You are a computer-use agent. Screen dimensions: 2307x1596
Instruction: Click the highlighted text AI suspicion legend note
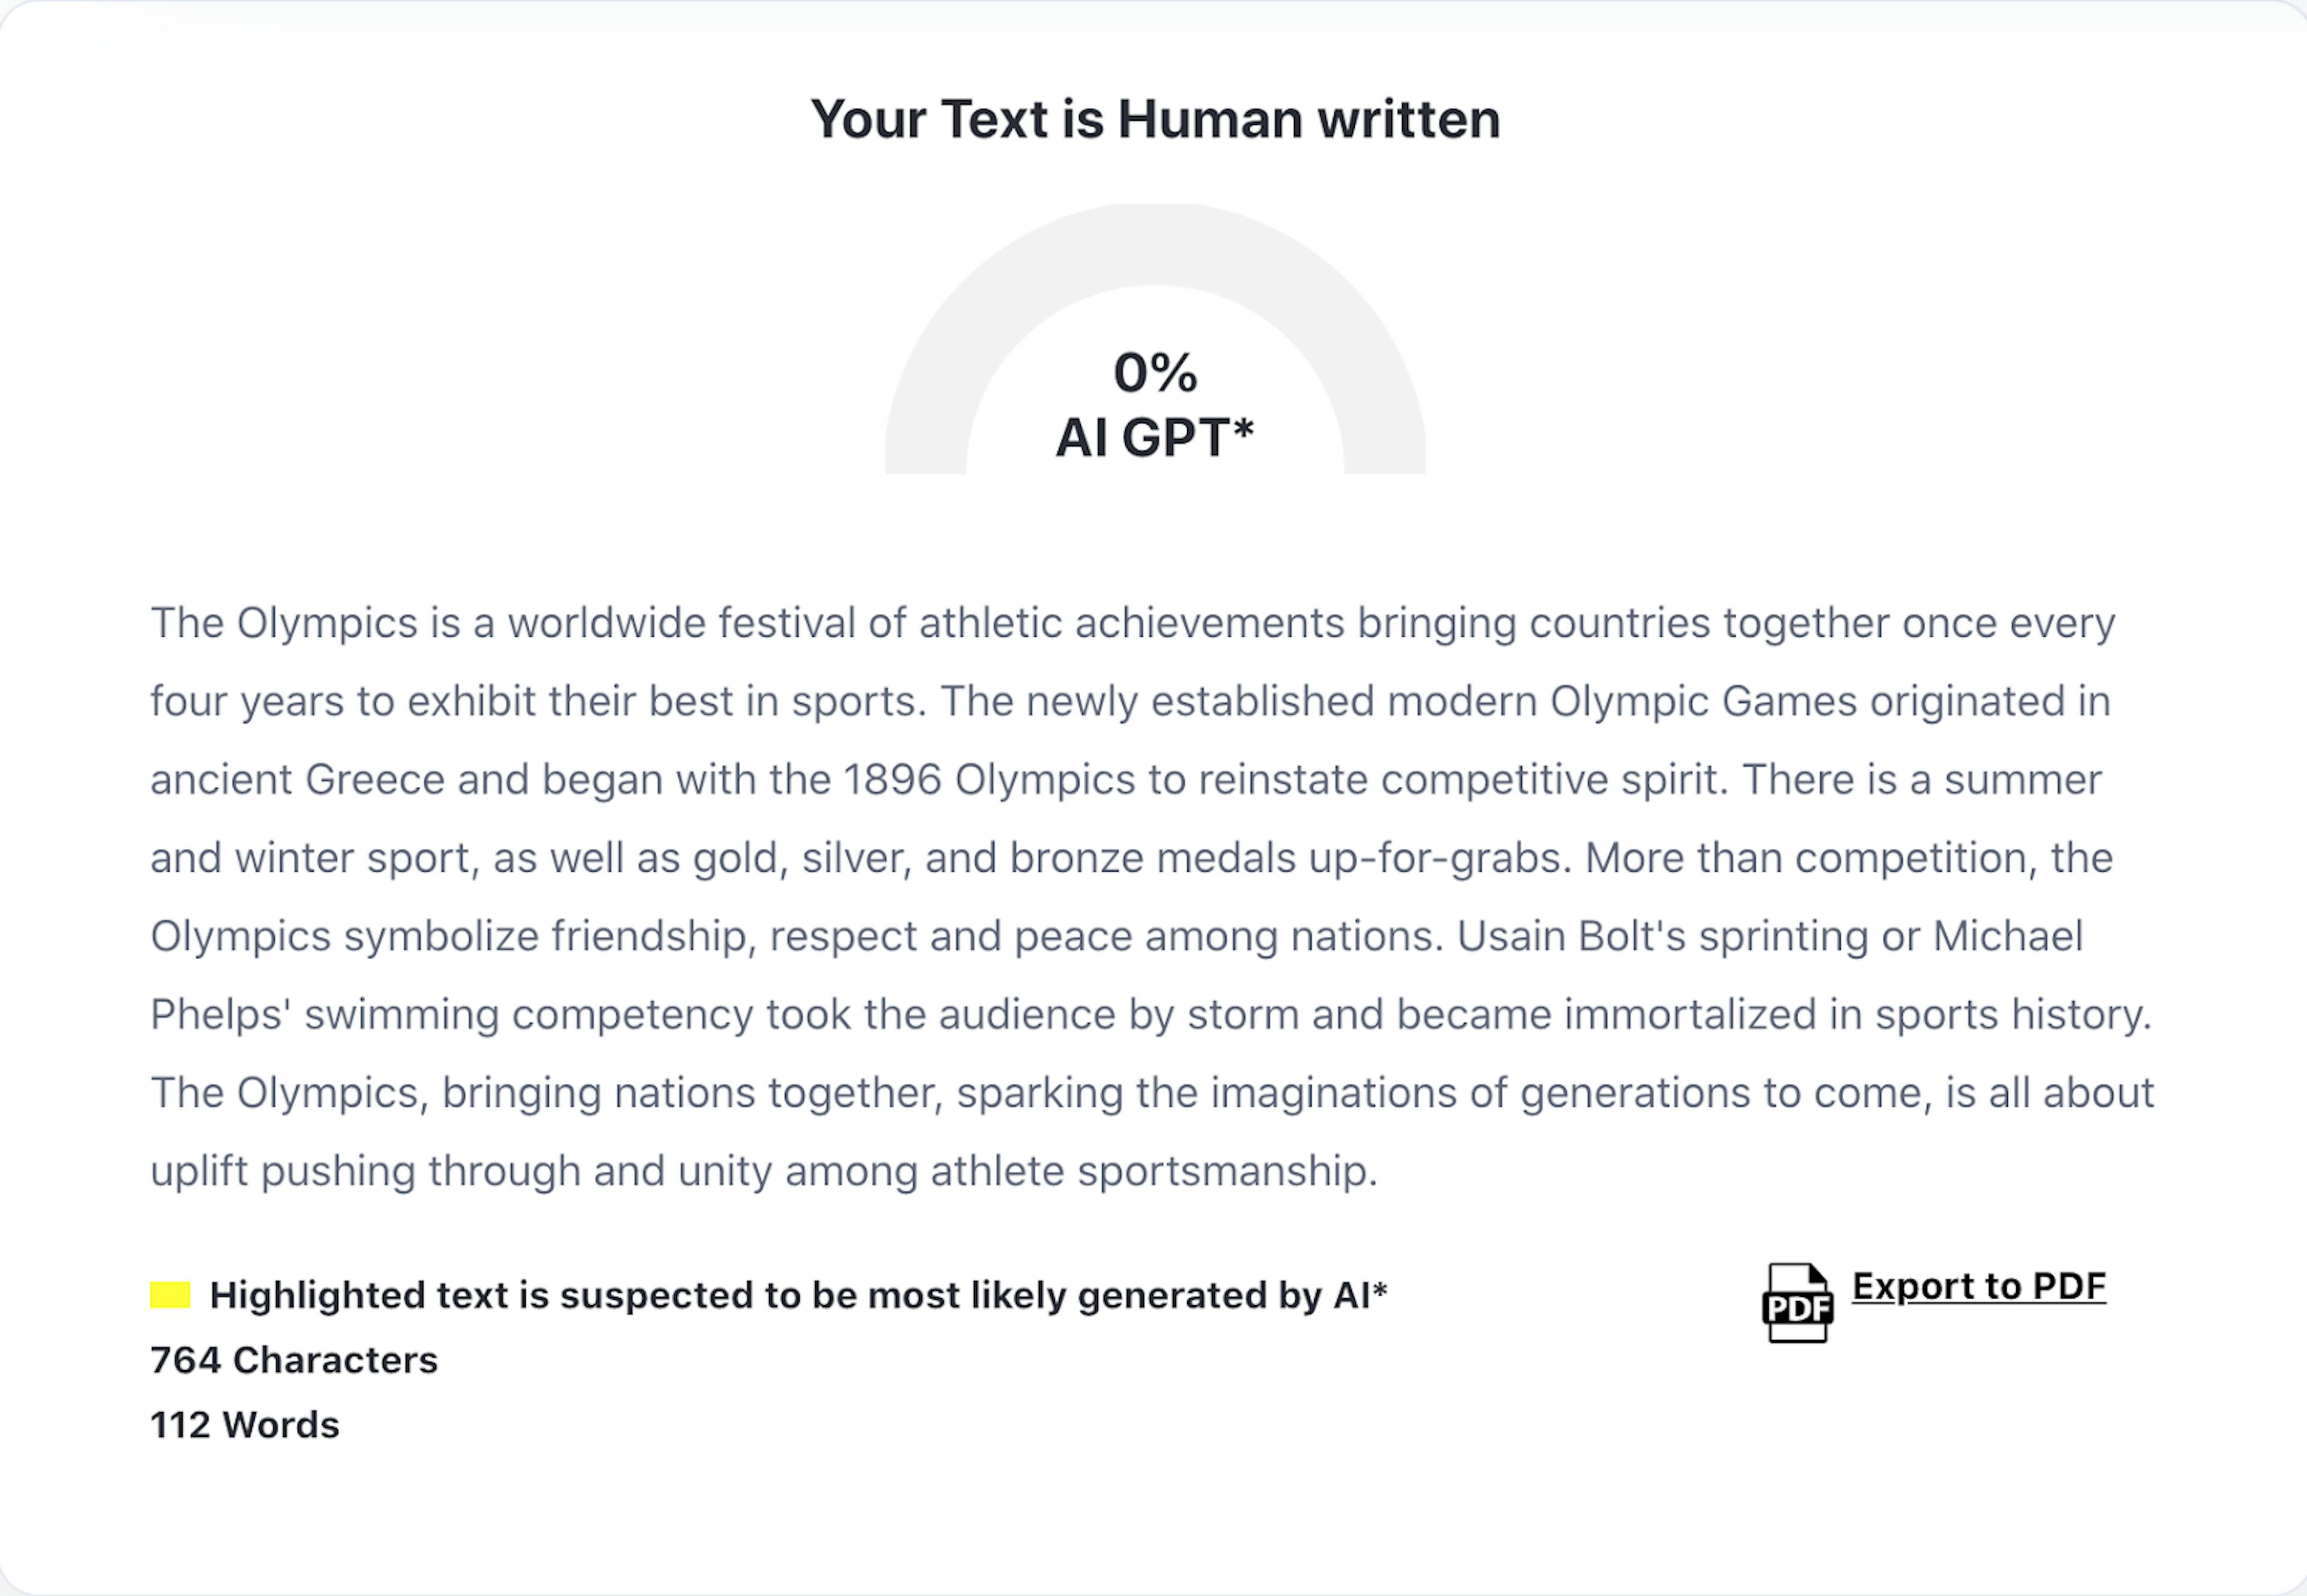(798, 1295)
